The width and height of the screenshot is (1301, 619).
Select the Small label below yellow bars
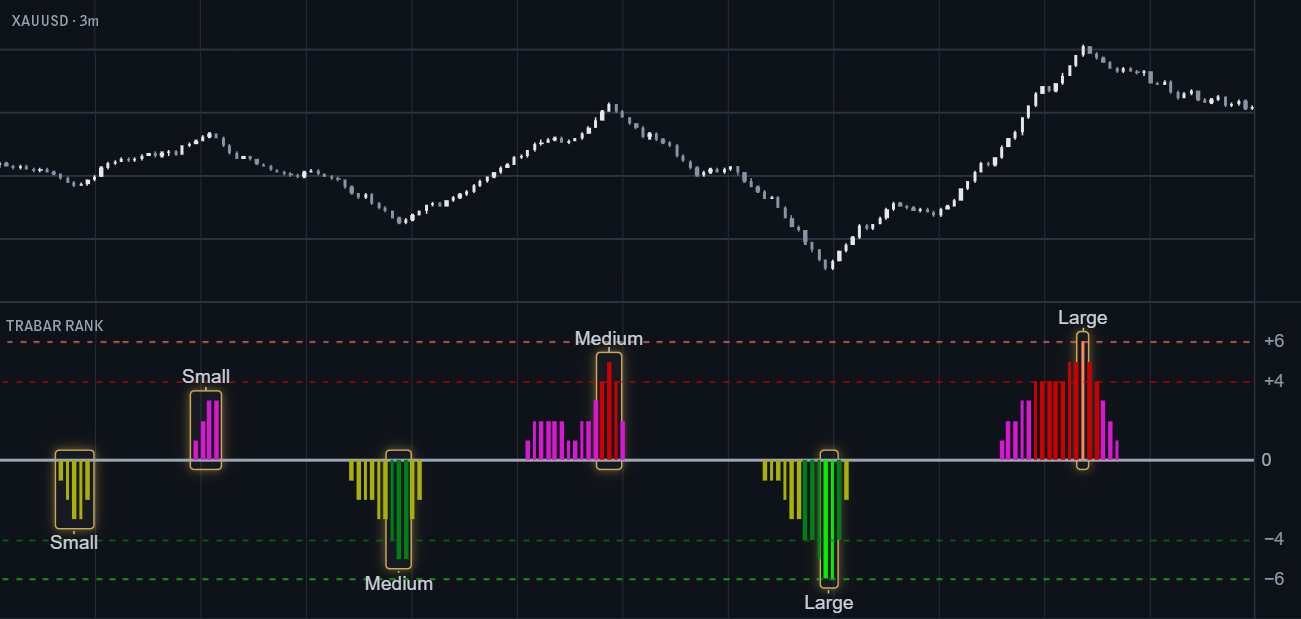click(x=74, y=543)
